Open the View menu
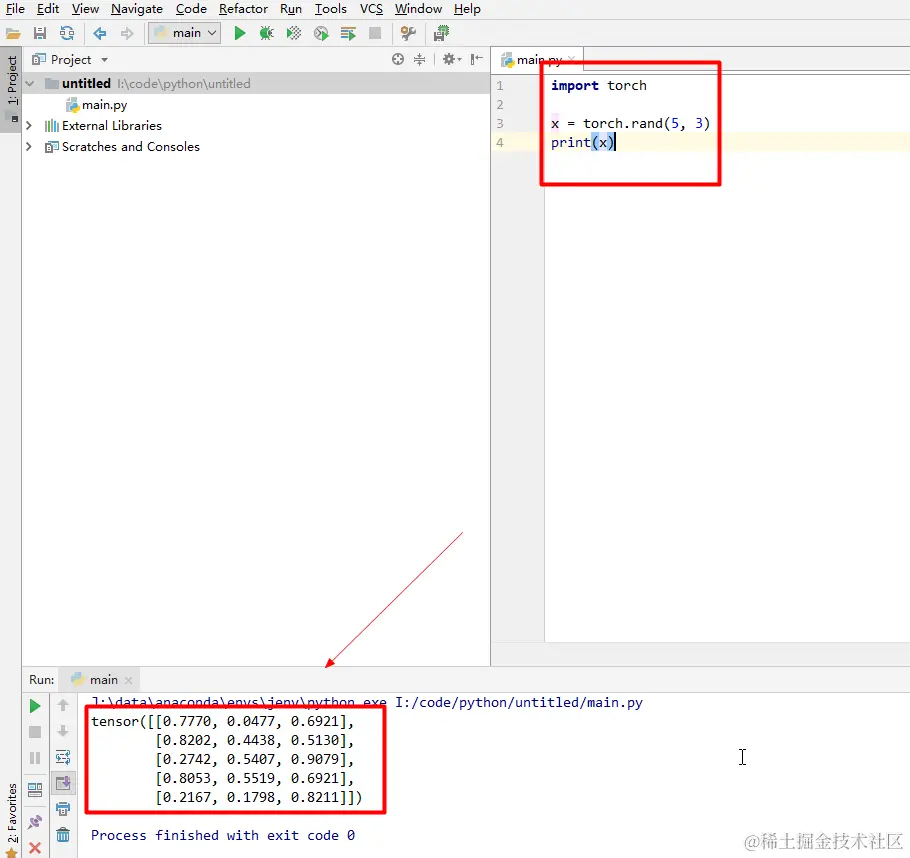The width and height of the screenshot is (910, 858). 85,9
